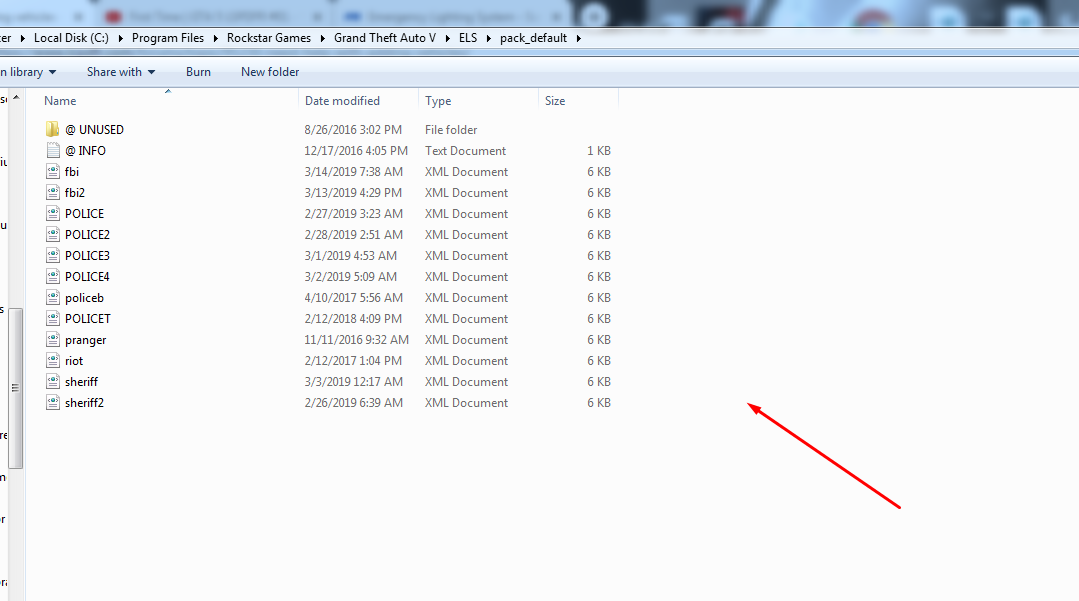1079x601 pixels.
Task: Expand breadcrumb arrow after pack_default
Action: (578, 38)
